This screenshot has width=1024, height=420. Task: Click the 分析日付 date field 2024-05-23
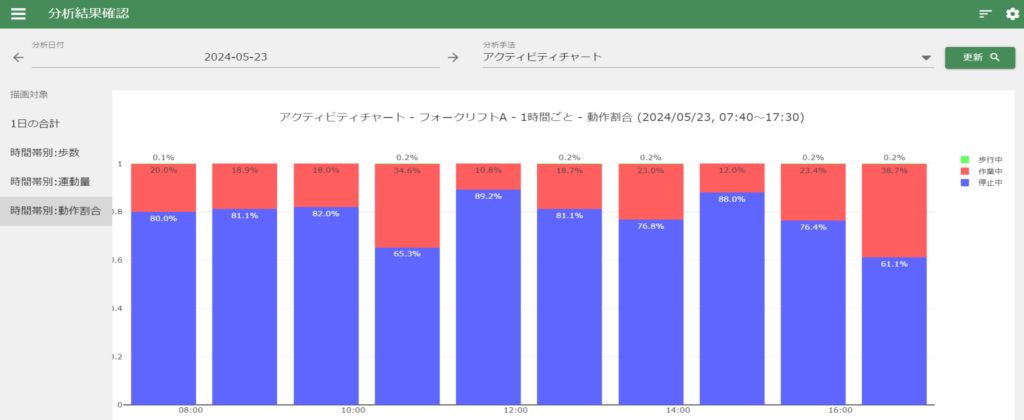236,58
